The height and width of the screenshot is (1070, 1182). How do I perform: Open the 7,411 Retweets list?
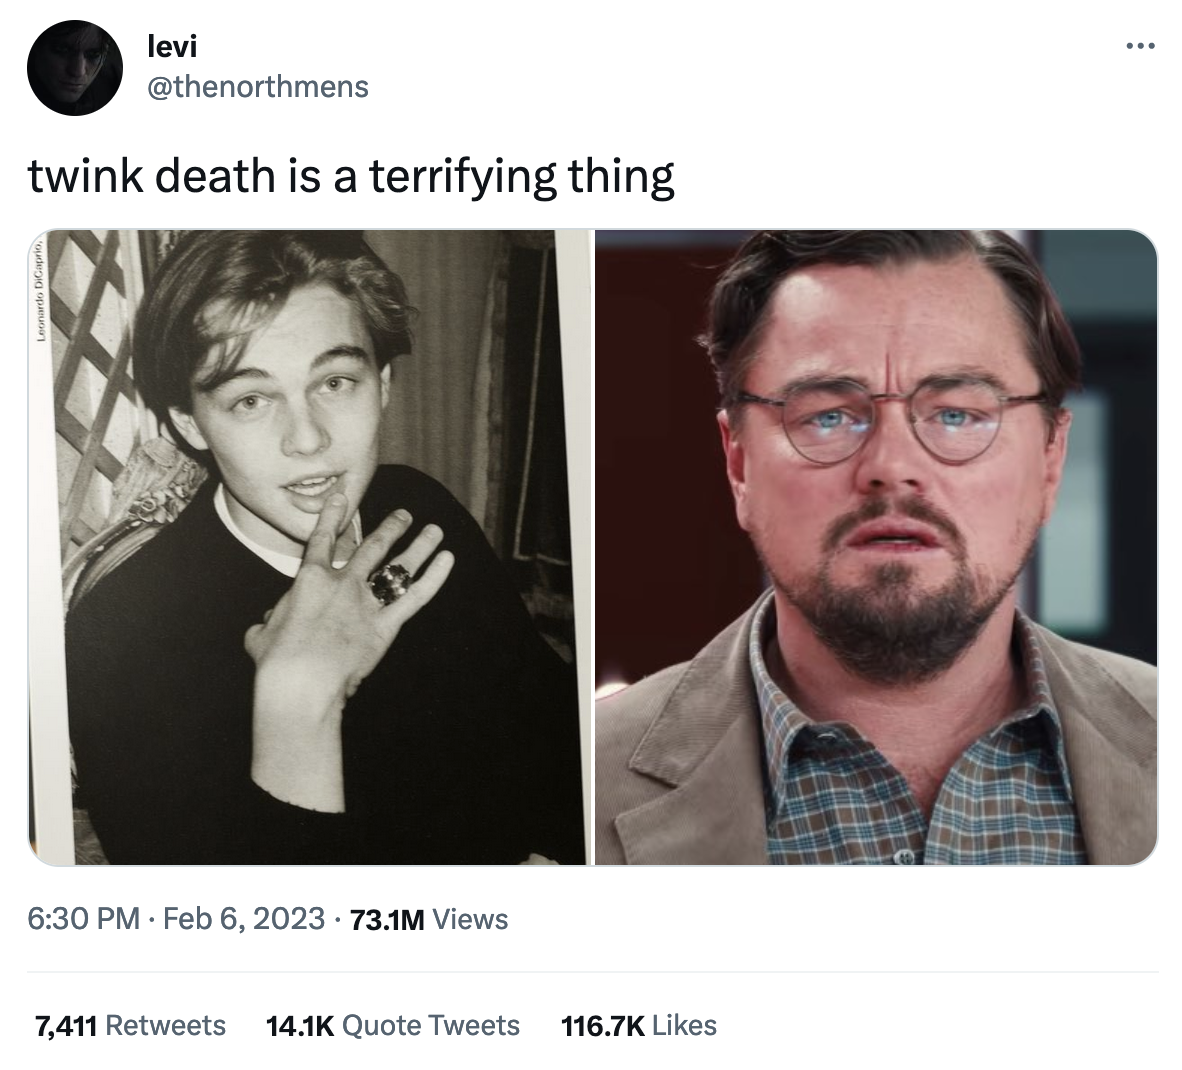[x=130, y=1025]
